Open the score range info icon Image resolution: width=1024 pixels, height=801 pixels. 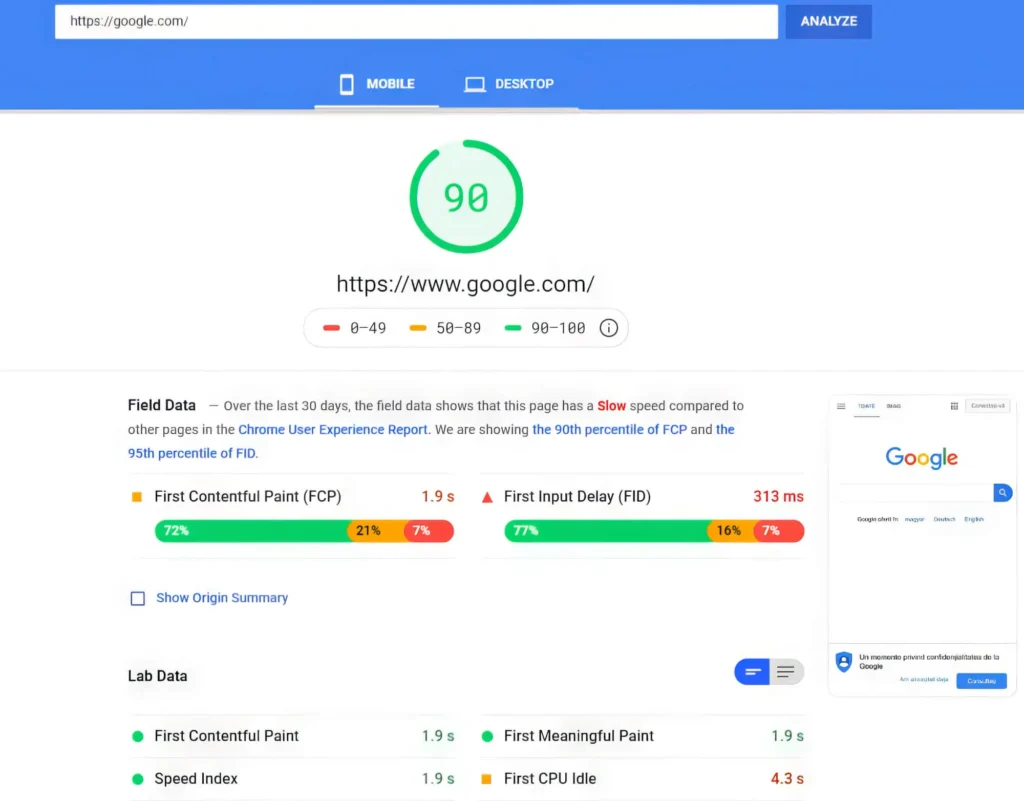[x=609, y=328]
